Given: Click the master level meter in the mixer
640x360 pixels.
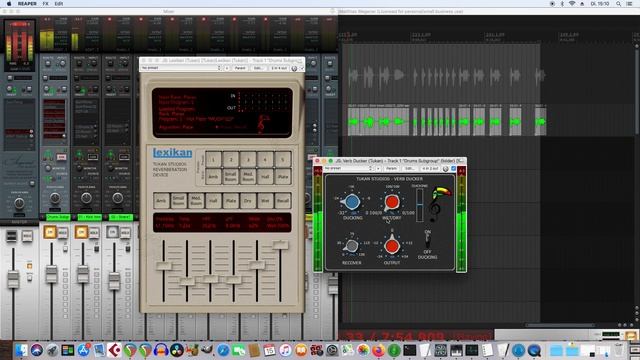Looking at the screenshot, I should tap(19, 45).
